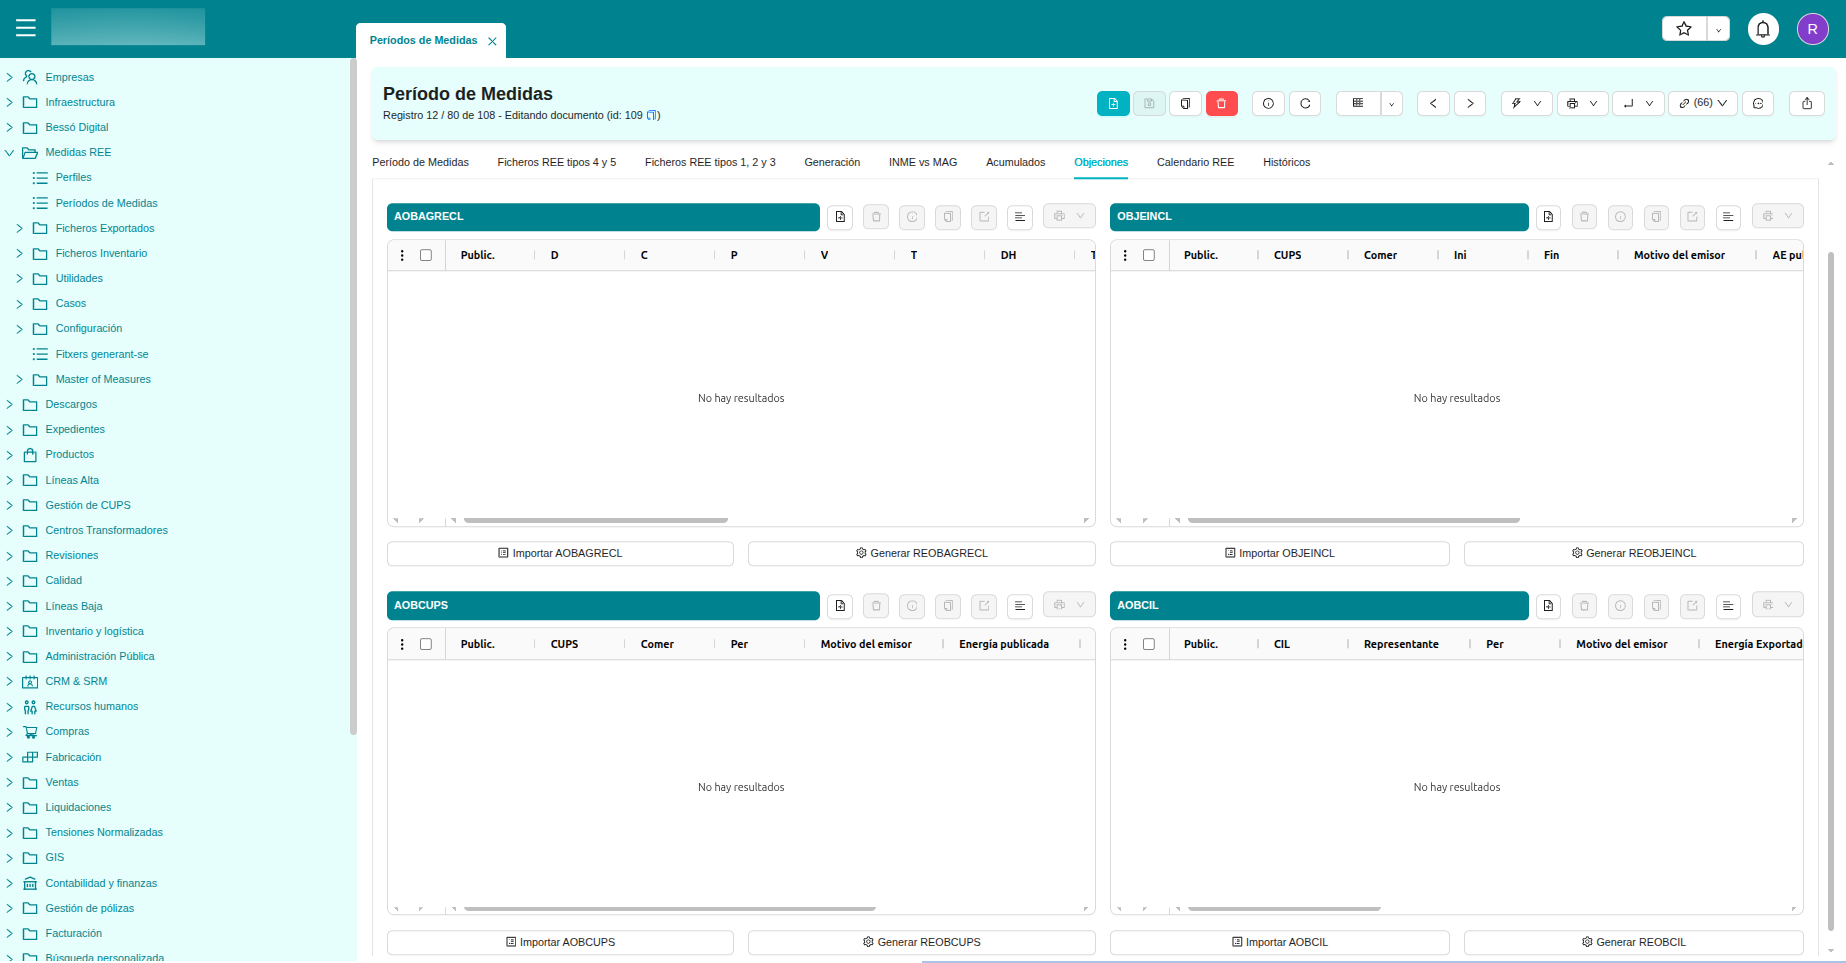Open the notifications bell

pos(1763,29)
